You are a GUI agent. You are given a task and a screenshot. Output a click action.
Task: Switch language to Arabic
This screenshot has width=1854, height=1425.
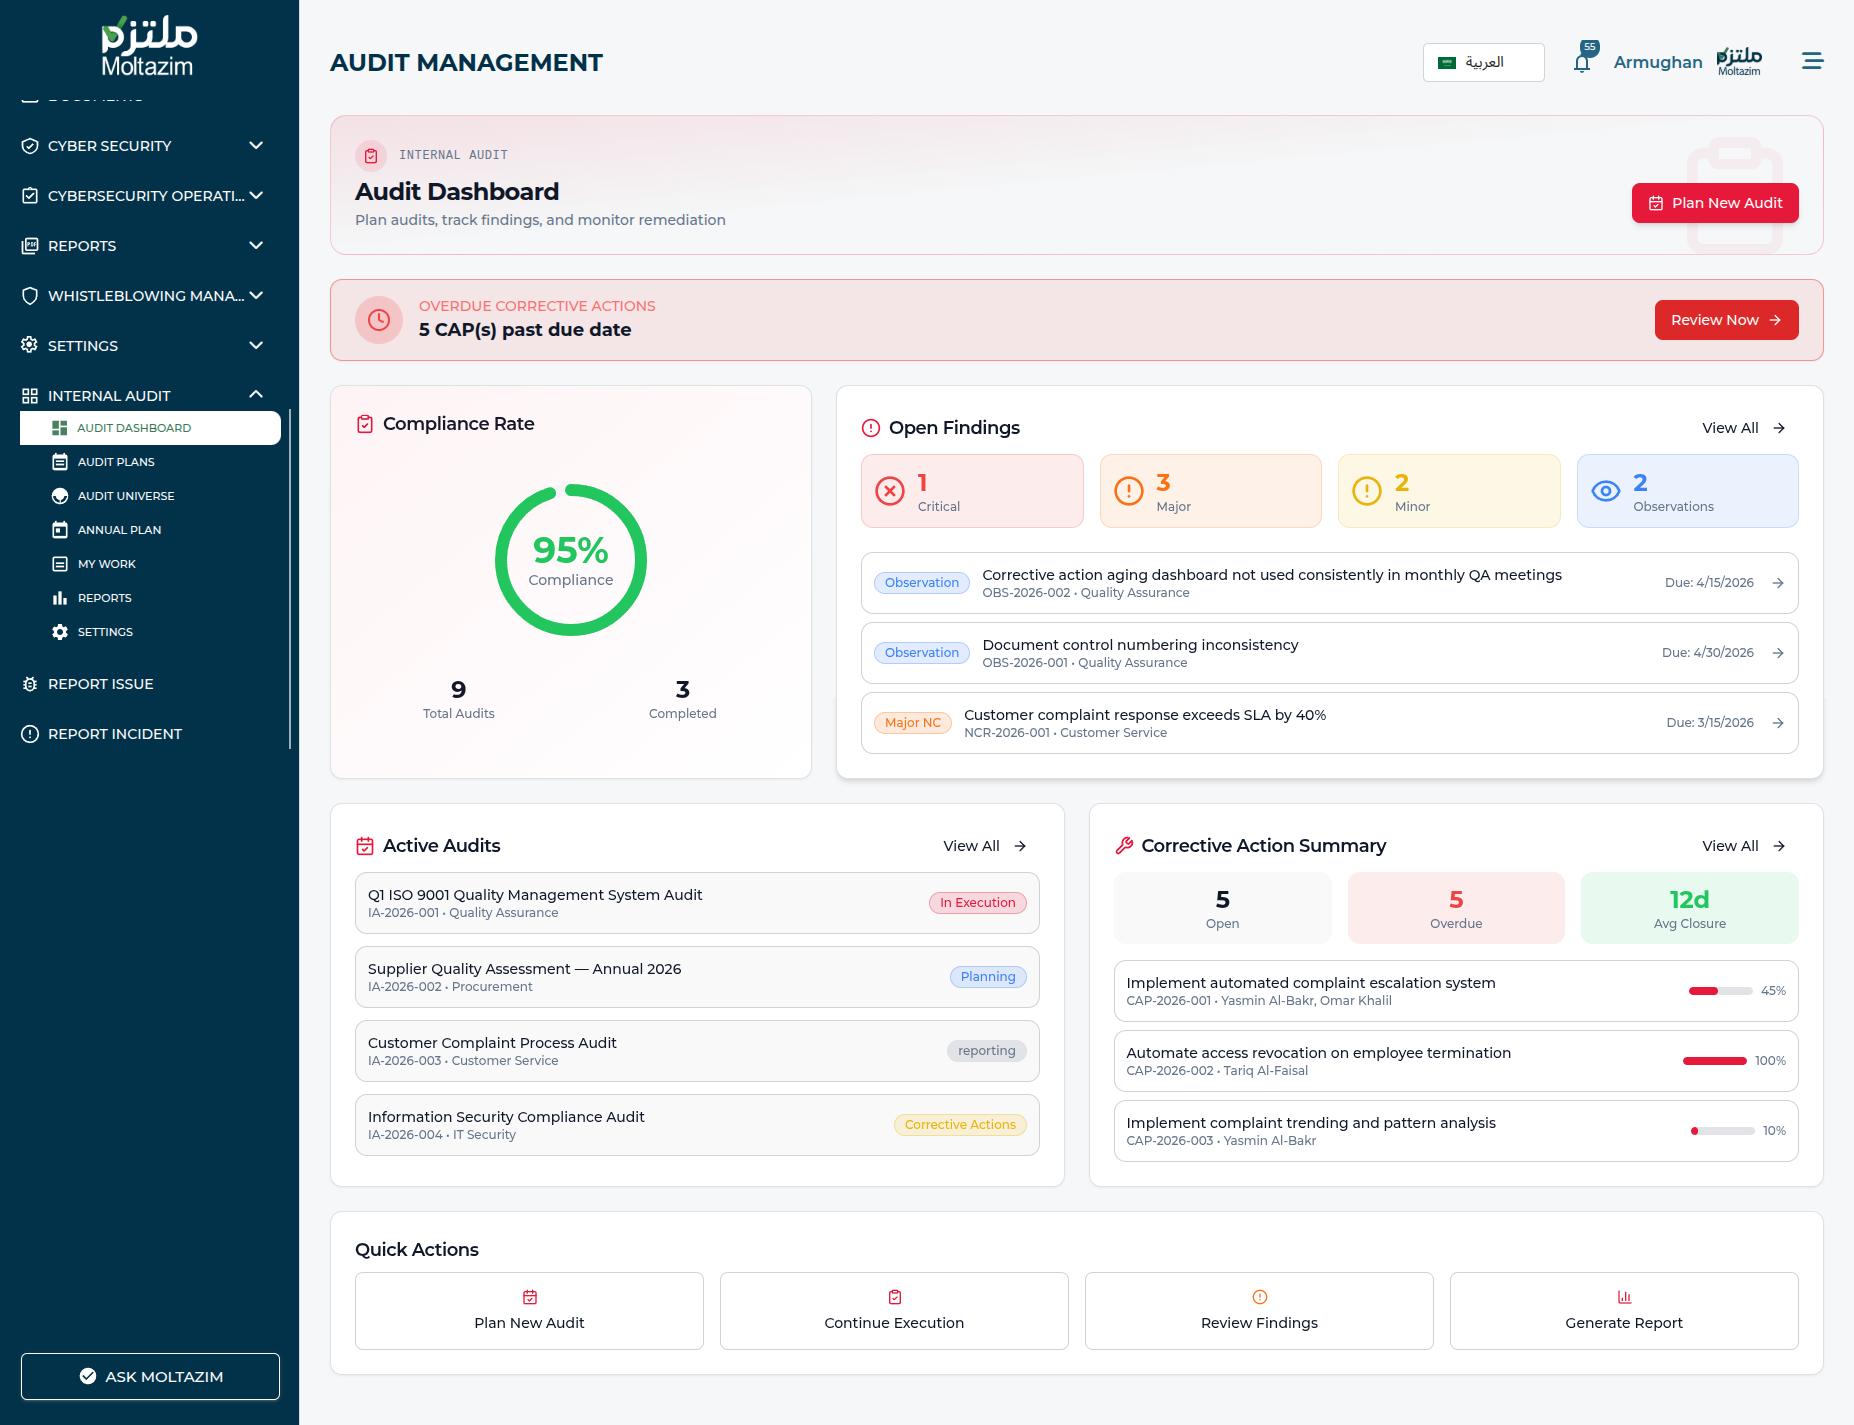(x=1483, y=62)
